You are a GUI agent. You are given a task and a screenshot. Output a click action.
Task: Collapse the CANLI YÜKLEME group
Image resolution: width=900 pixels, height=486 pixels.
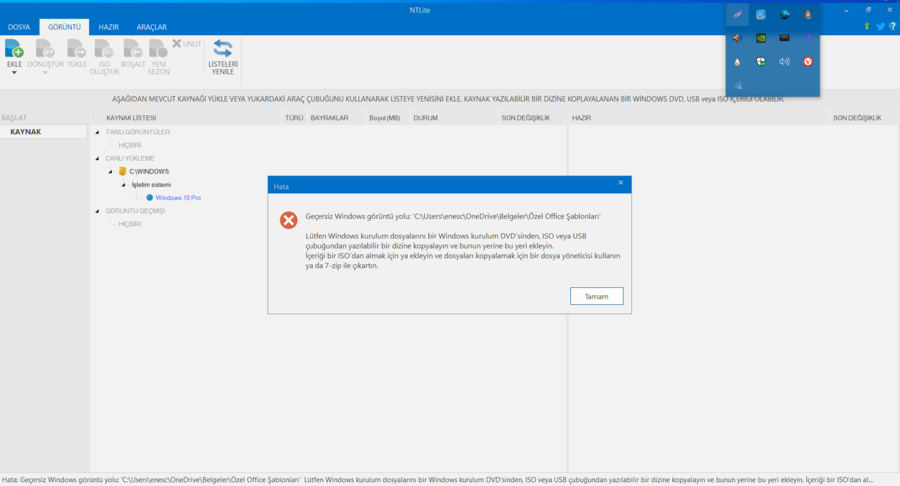(97, 158)
